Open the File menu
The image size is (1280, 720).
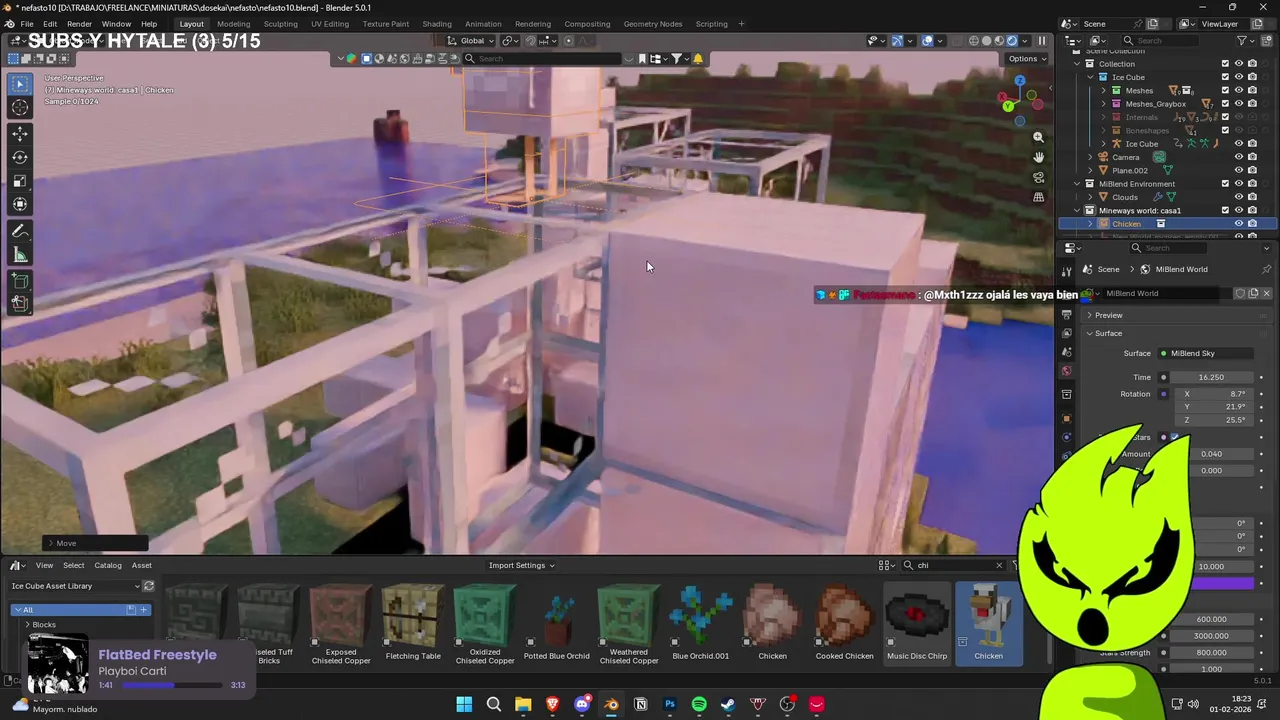pos(27,24)
